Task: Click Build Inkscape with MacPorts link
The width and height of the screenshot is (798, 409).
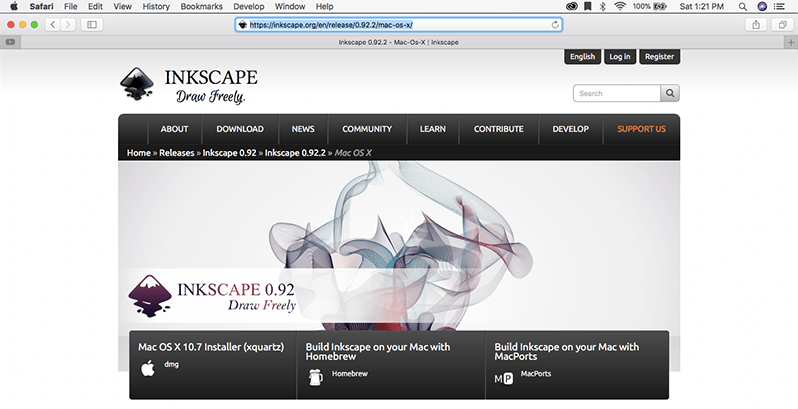Action: [x=566, y=352]
